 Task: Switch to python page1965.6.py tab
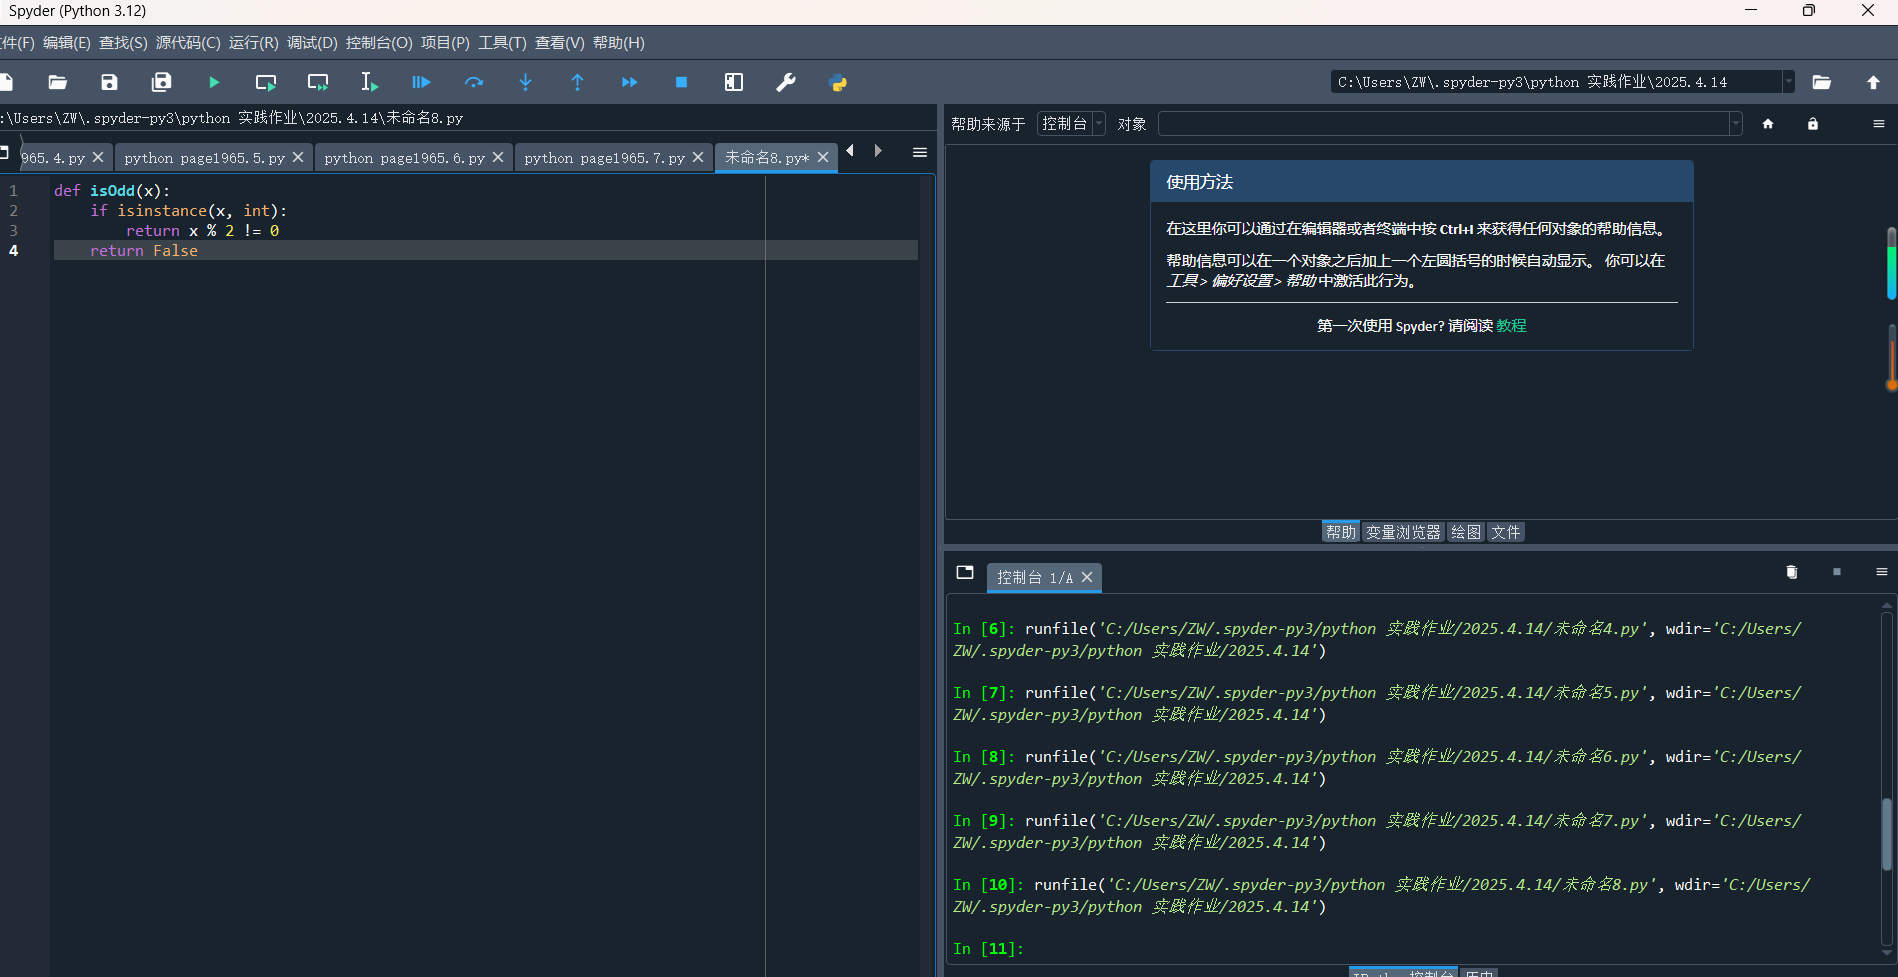coord(404,158)
